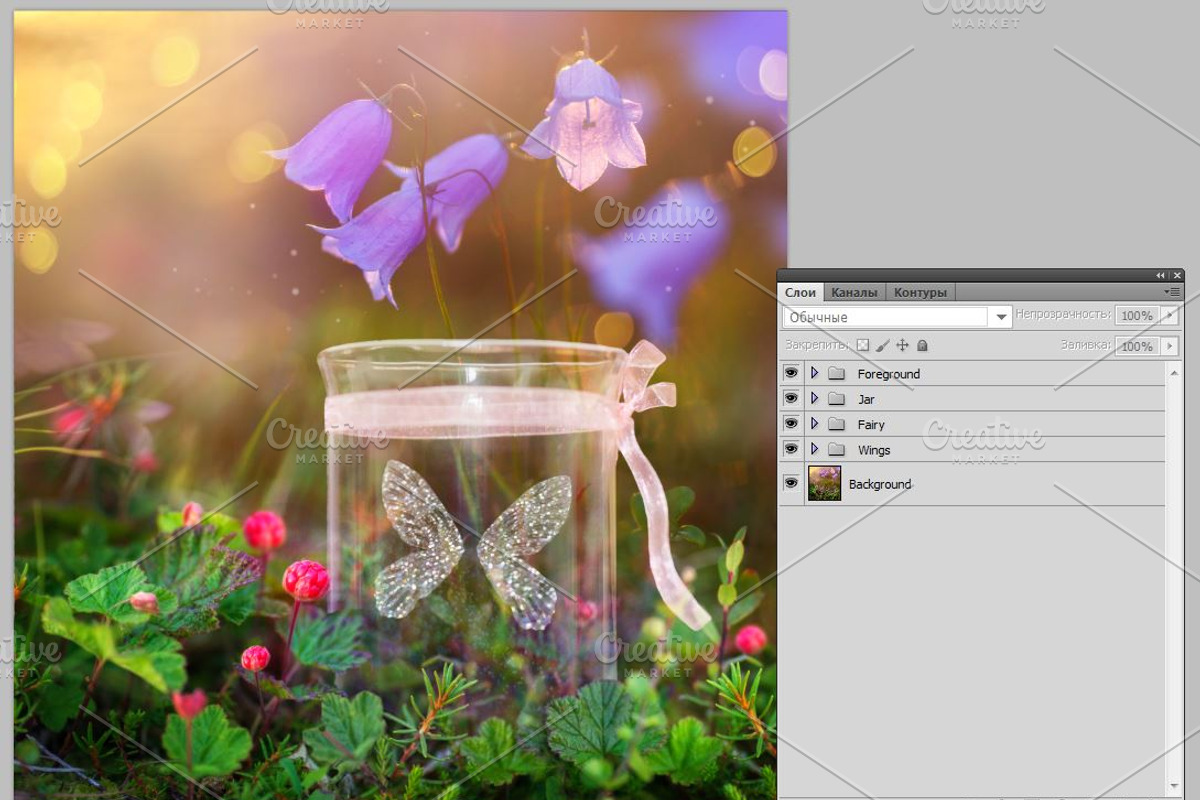Expand the Wings group triangle
The height and width of the screenshot is (800, 1200).
(x=814, y=449)
